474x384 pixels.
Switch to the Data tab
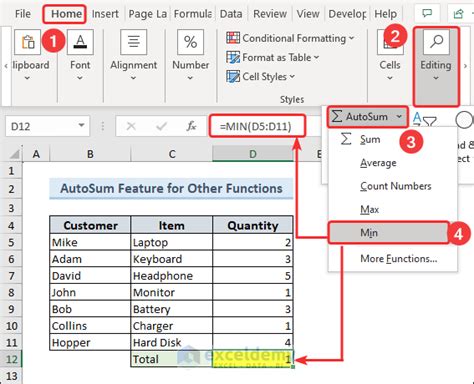[x=231, y=14]
